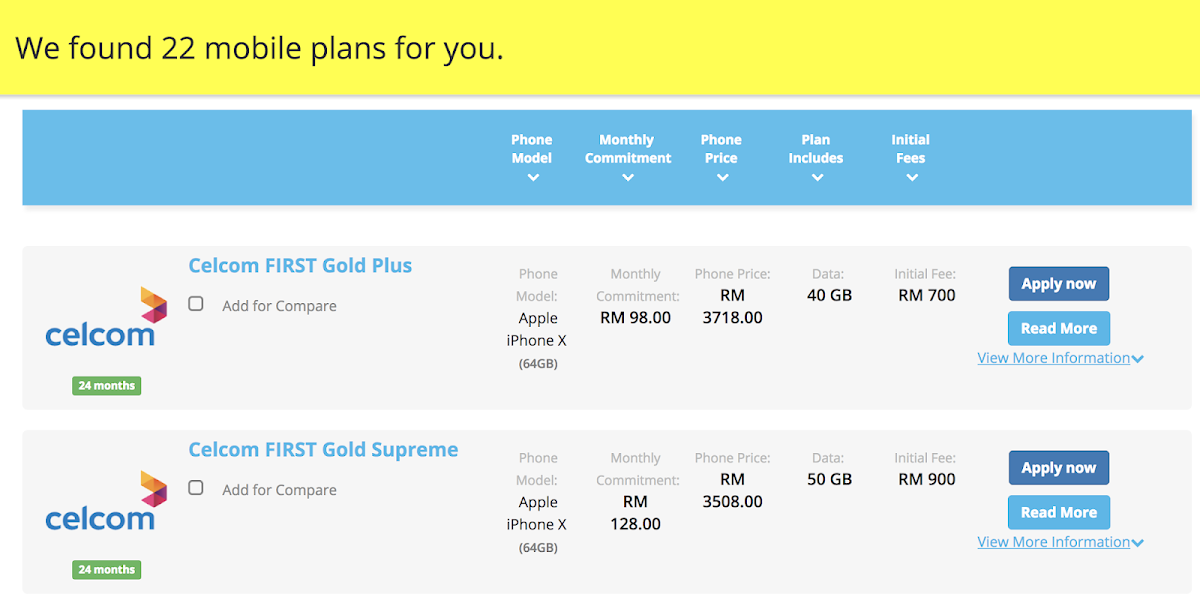1200x606 pixels.
Task: Click the Celcom logo on Gold Supreme plan
Action: 106,501
